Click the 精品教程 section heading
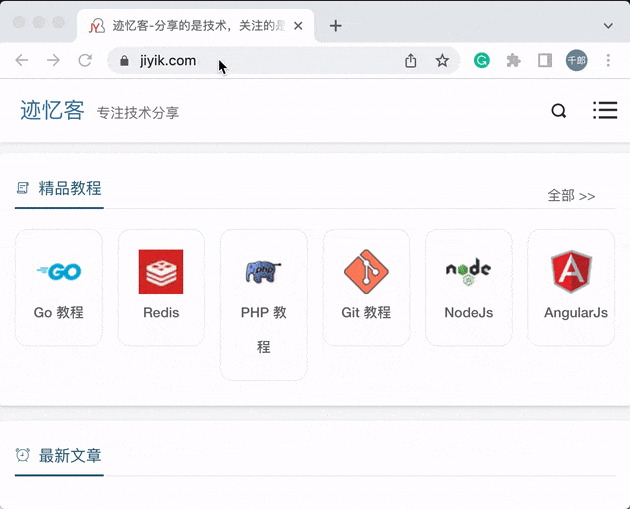This screenshot has width=630, height=509. (70, 188)
